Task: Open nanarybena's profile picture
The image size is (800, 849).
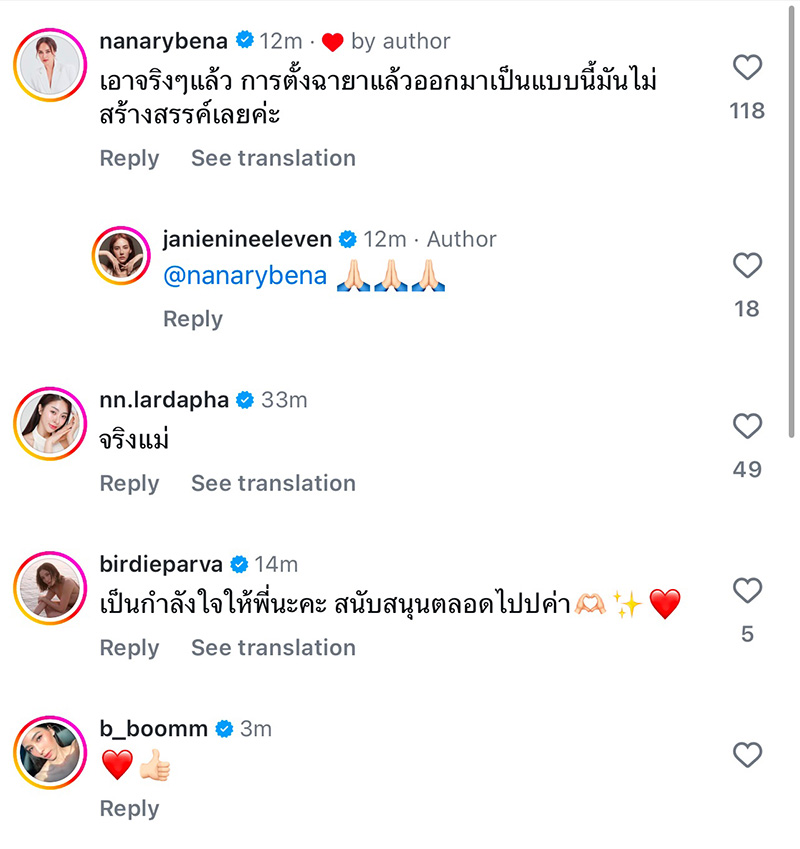Action: click(49, 62)
